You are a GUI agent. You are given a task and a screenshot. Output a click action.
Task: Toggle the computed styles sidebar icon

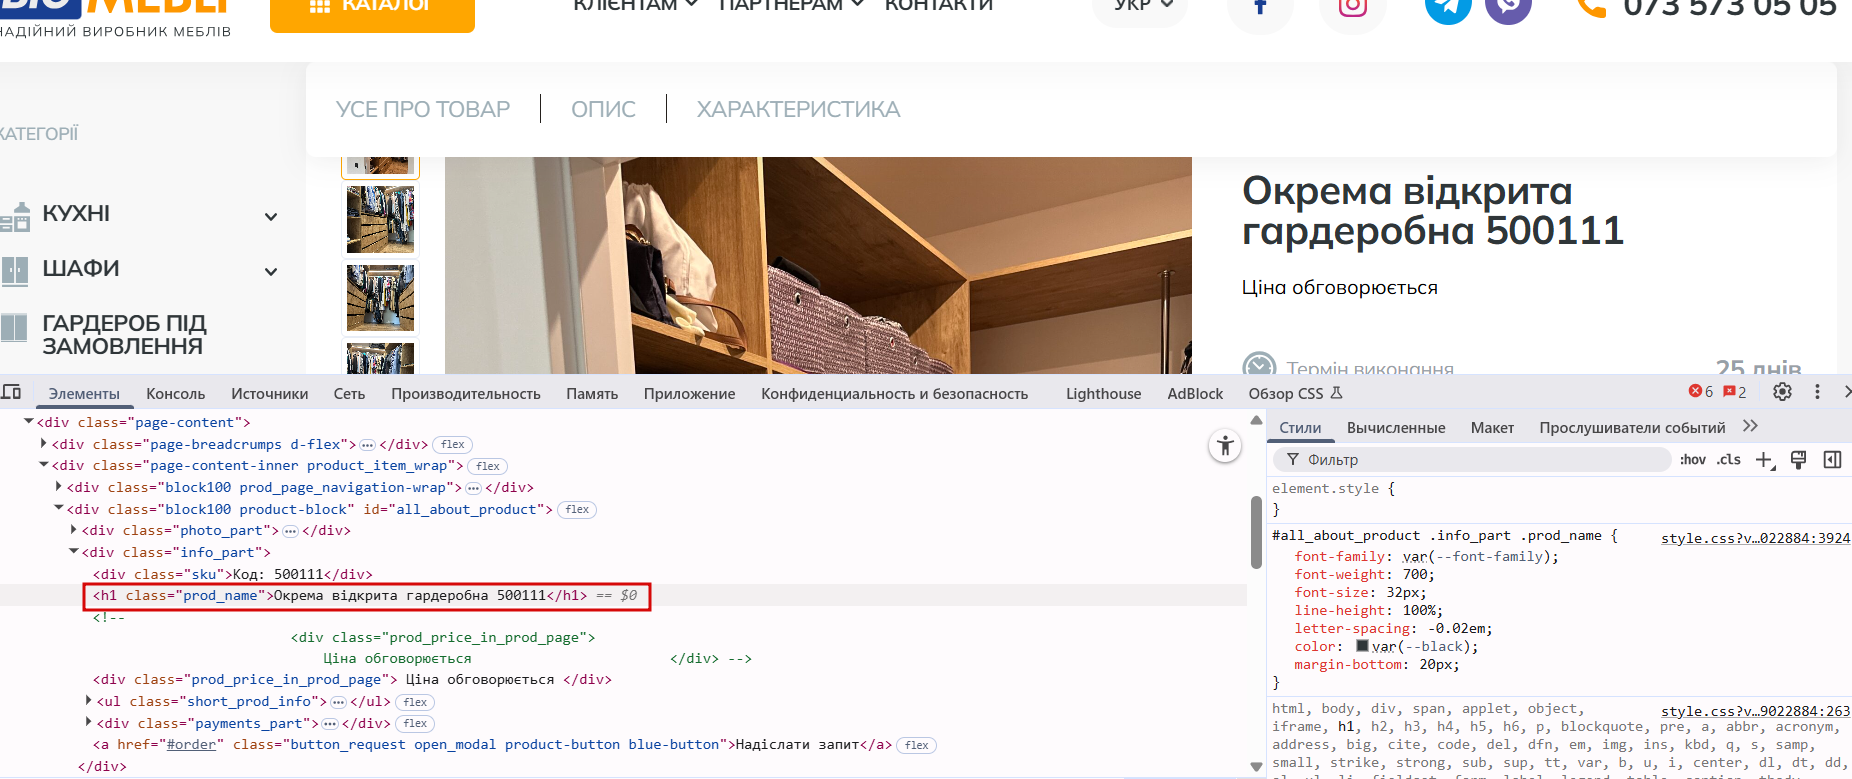1832,460
